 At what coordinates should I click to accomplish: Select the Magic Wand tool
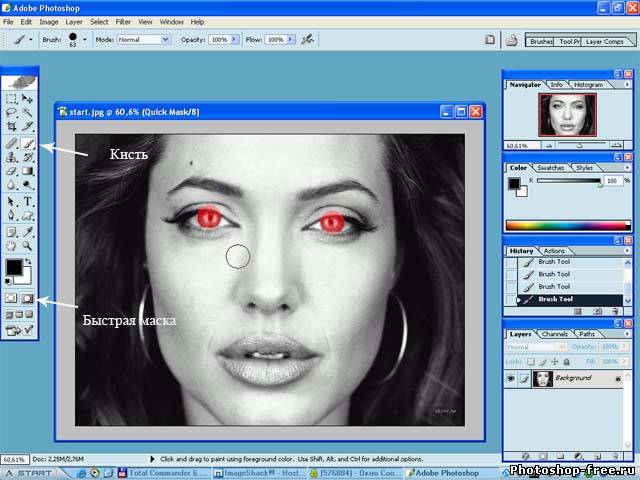click(28, 113)
